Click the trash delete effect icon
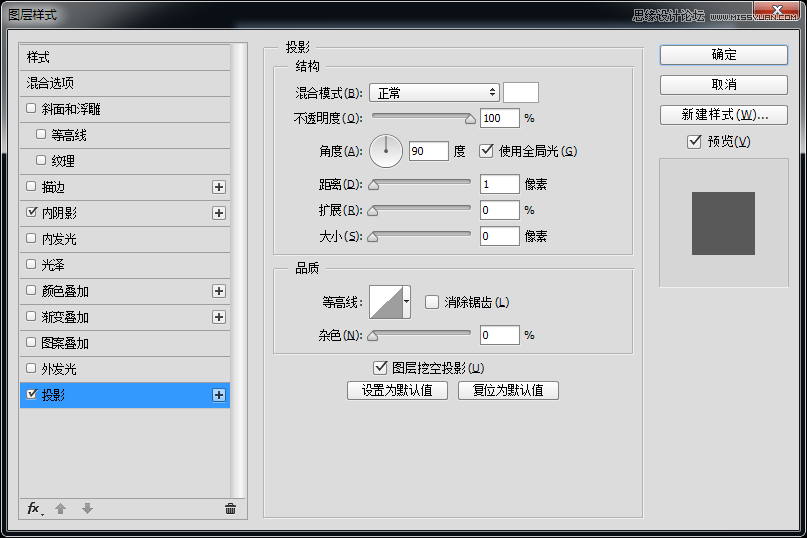This screenshot has height=538, width=807. pos(230,509)
